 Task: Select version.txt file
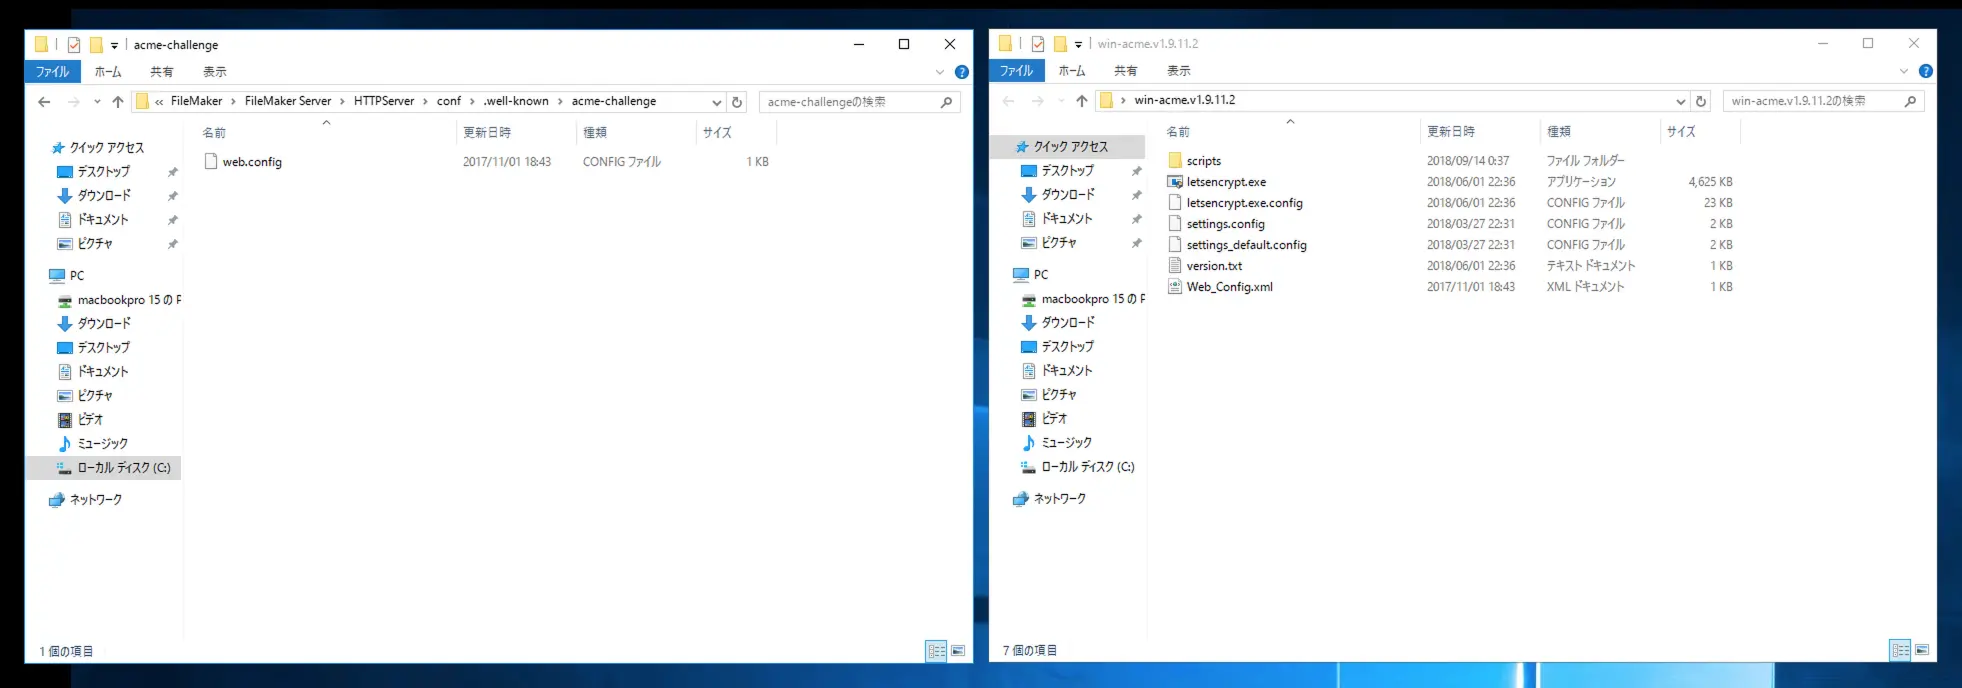(1214, 266)
